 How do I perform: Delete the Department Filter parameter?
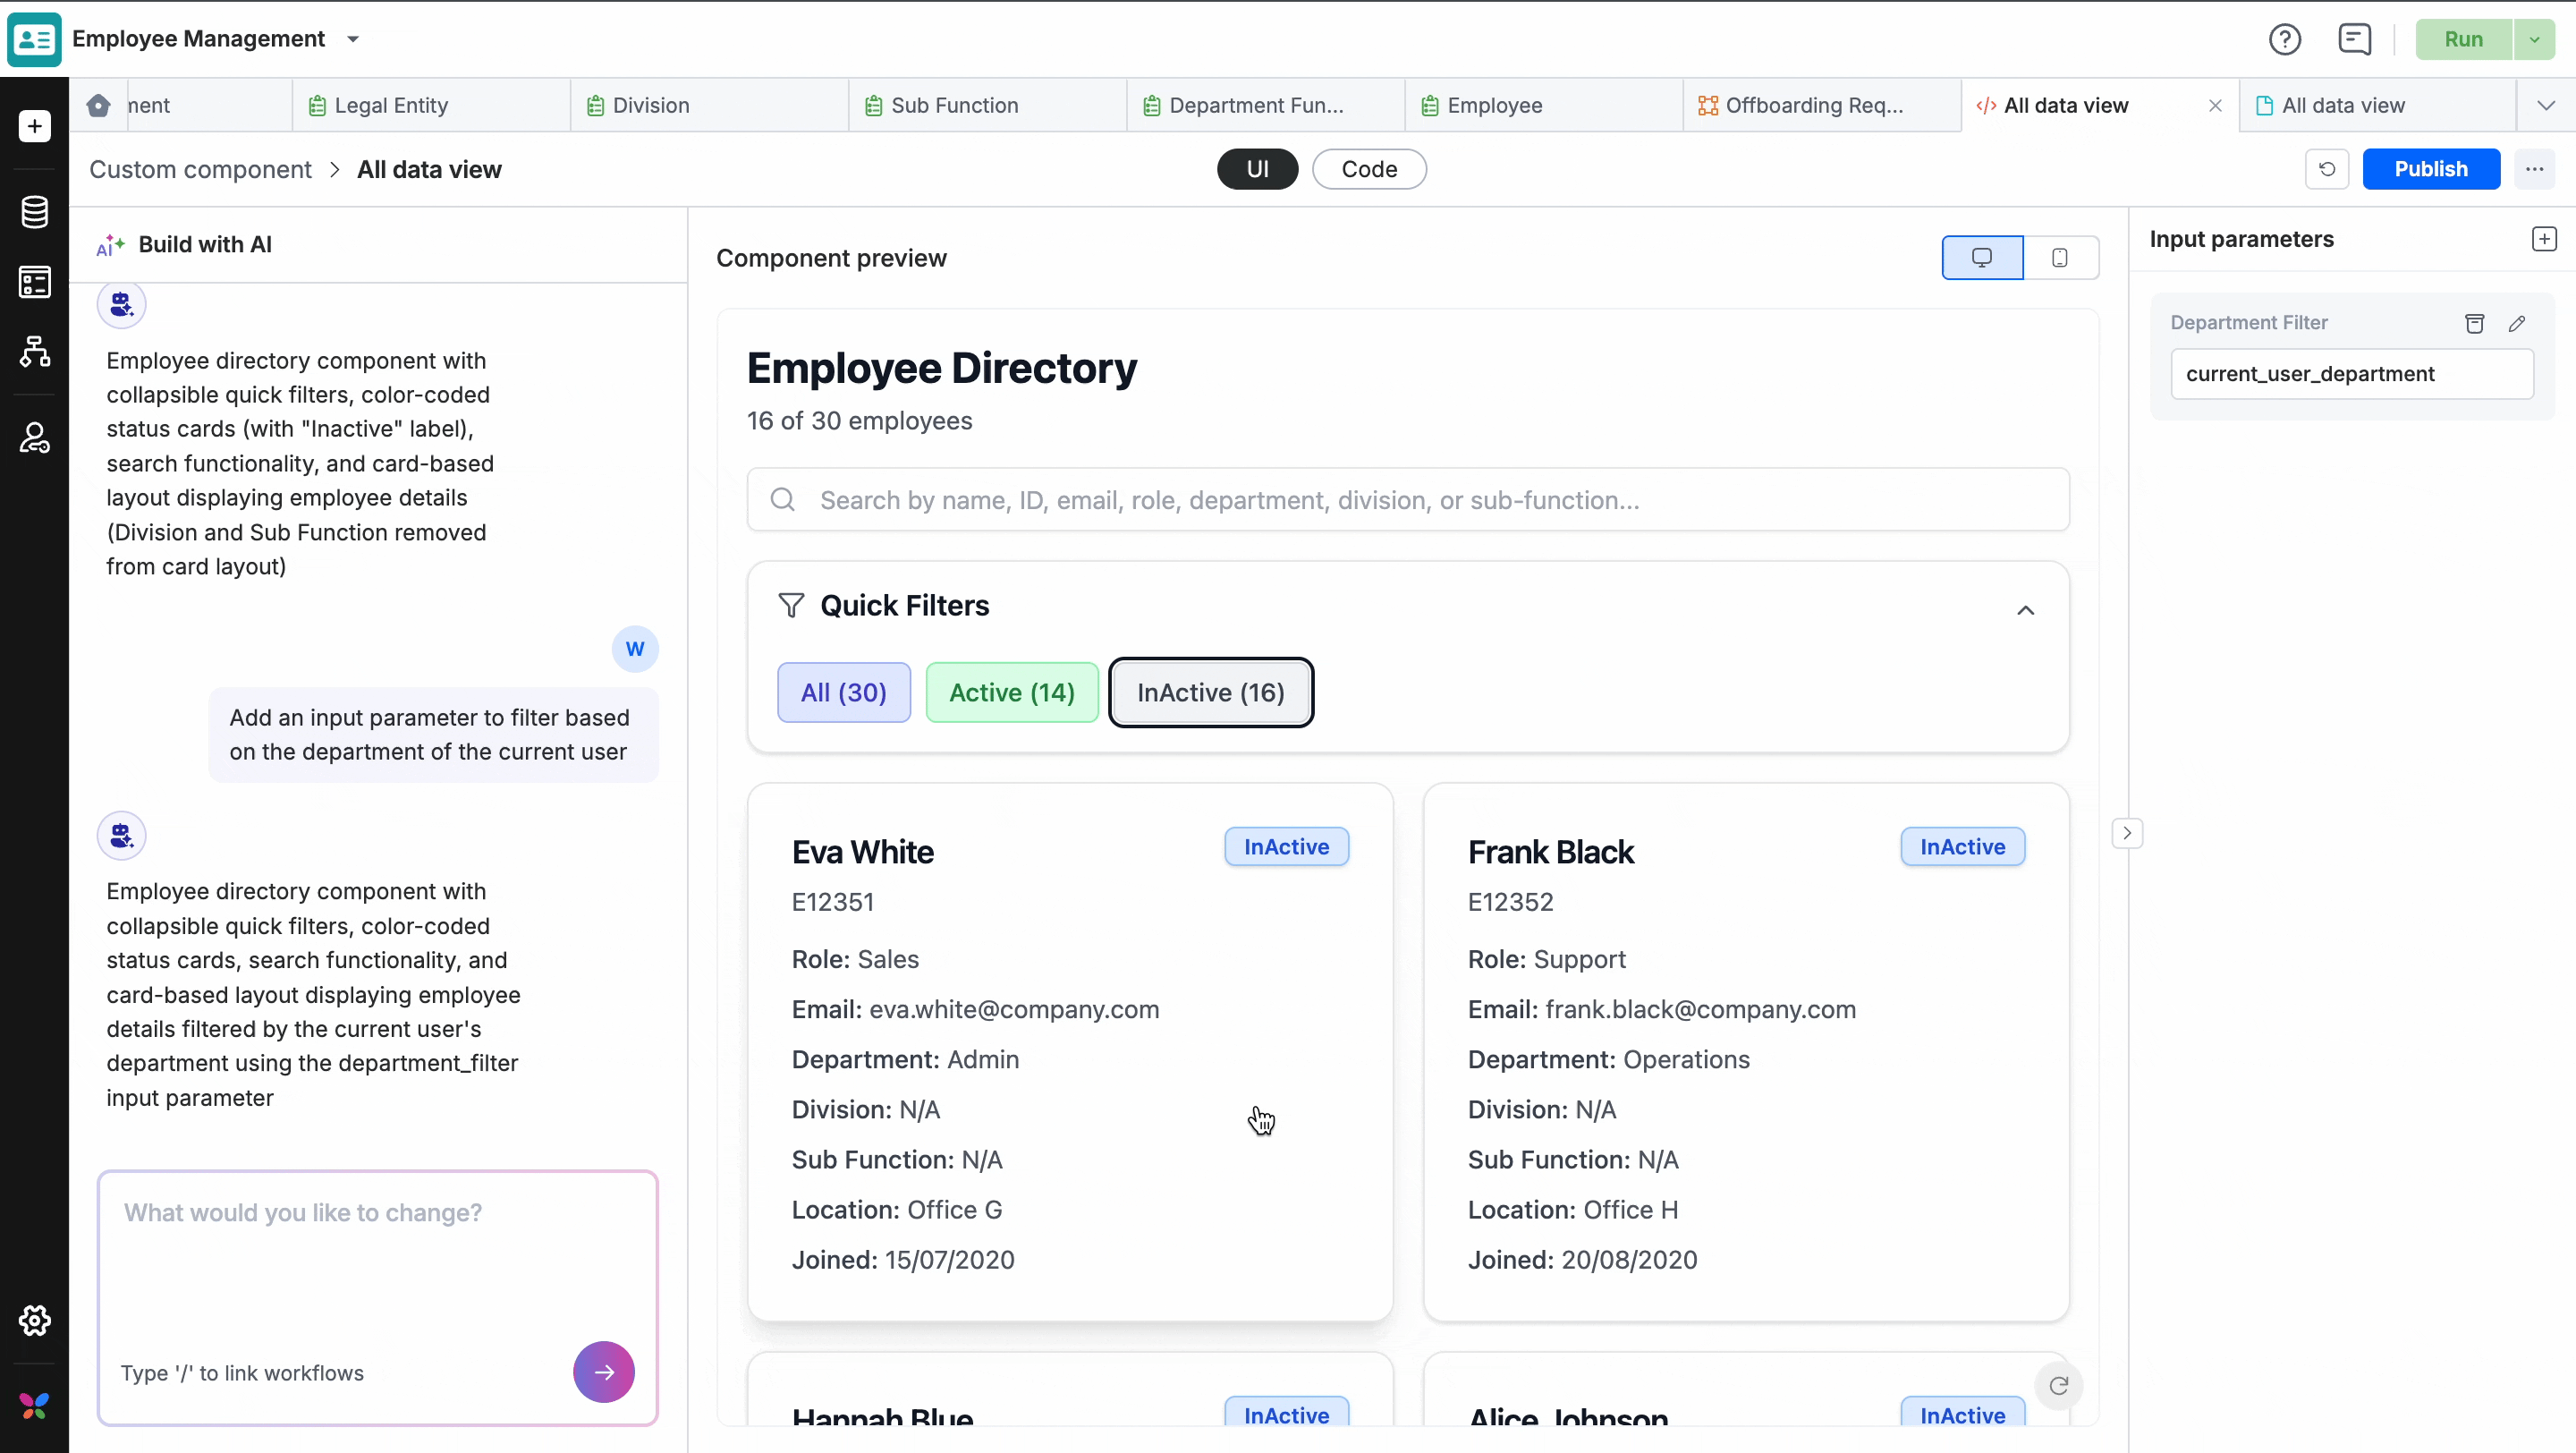pos(2475,323)
